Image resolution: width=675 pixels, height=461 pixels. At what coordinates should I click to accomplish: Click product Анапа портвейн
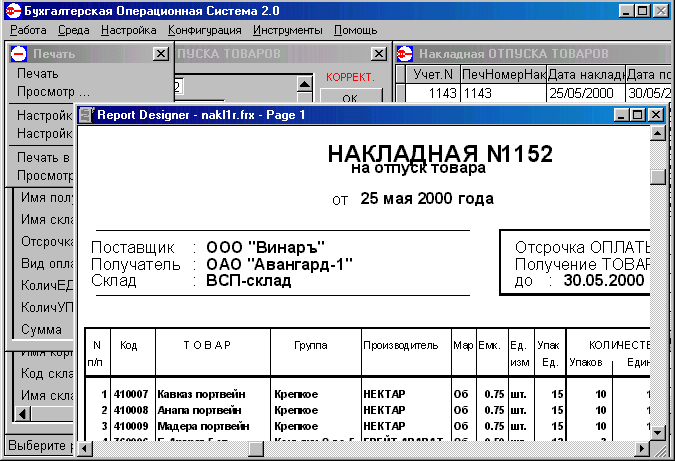pyautogui.click(x=199, y=410)
